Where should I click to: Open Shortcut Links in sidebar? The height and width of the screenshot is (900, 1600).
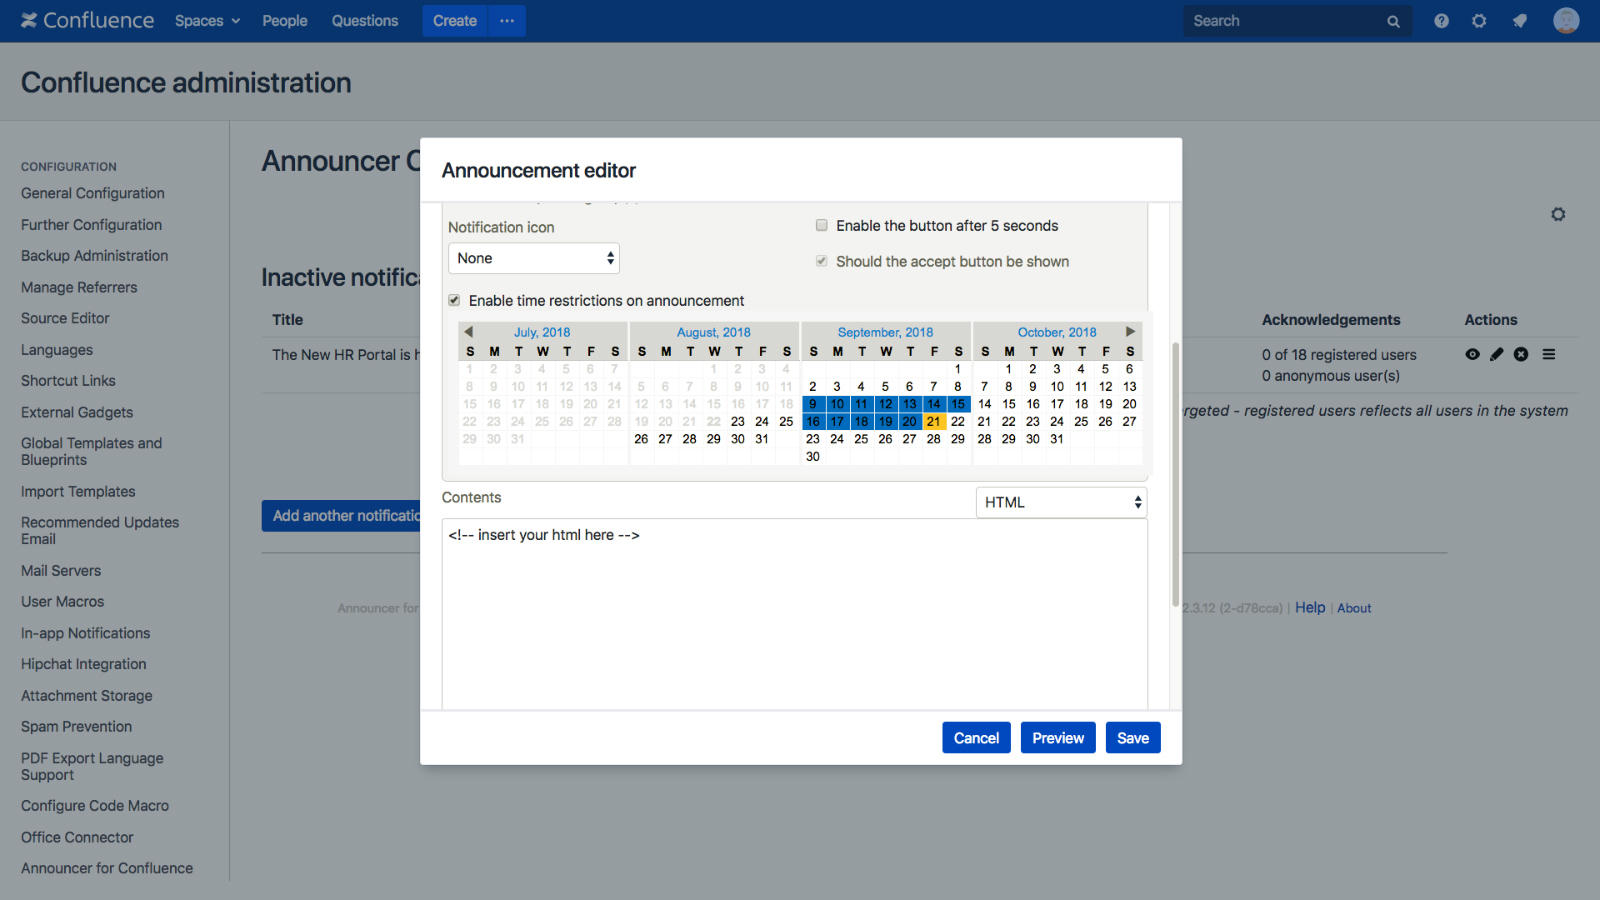pos(68,381)
